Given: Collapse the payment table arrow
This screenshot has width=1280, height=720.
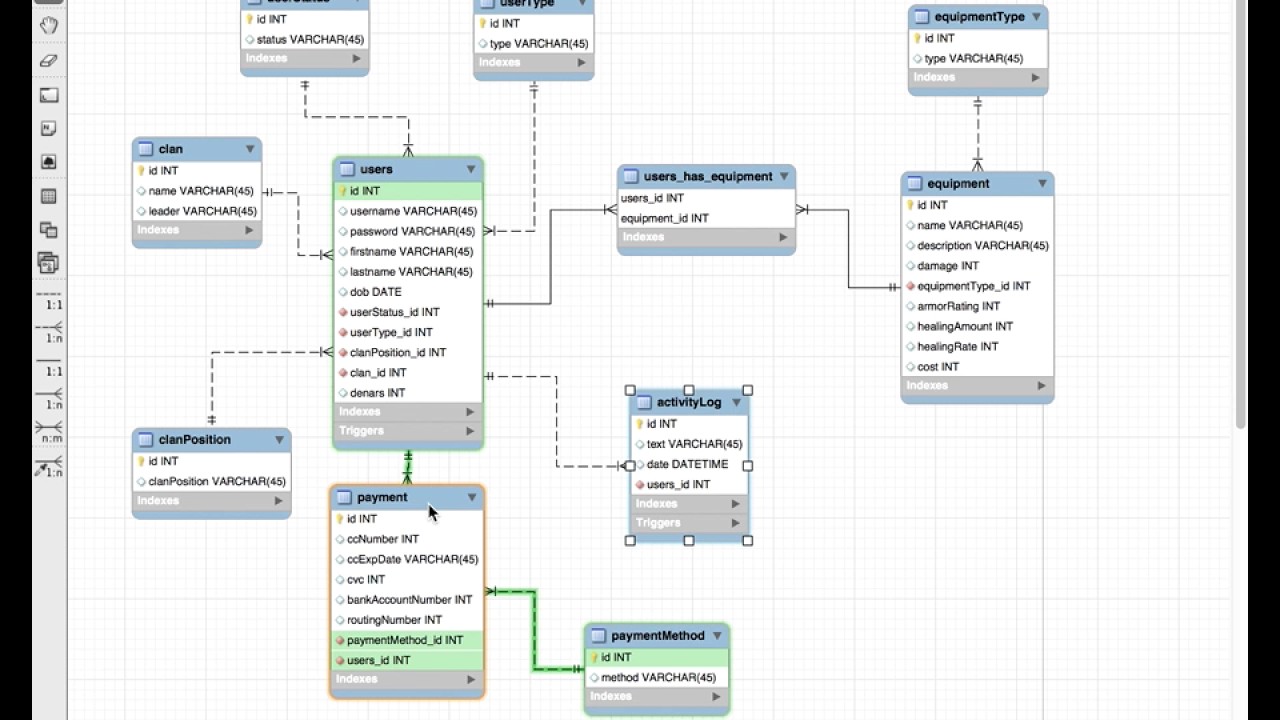Looking at the screenshot, I should point(472,497).
